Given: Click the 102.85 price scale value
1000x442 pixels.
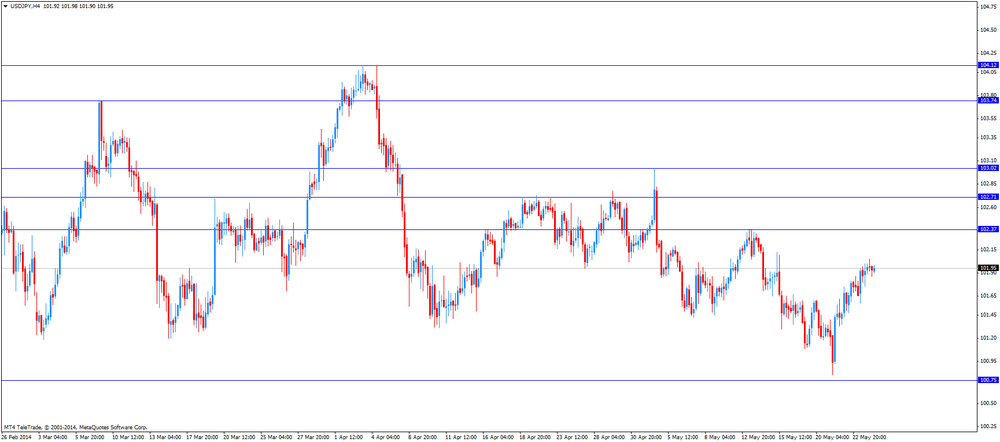Looking at the screenshot, I should coord(988,184).
